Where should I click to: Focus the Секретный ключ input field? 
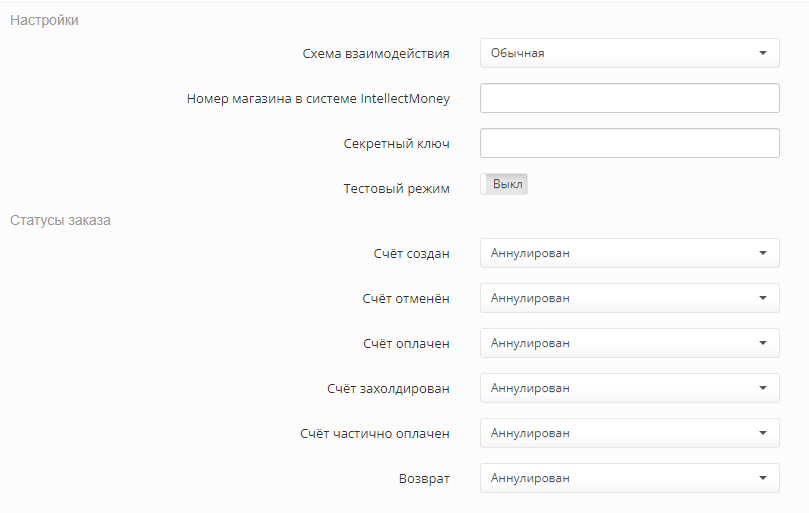pos(629,143)
